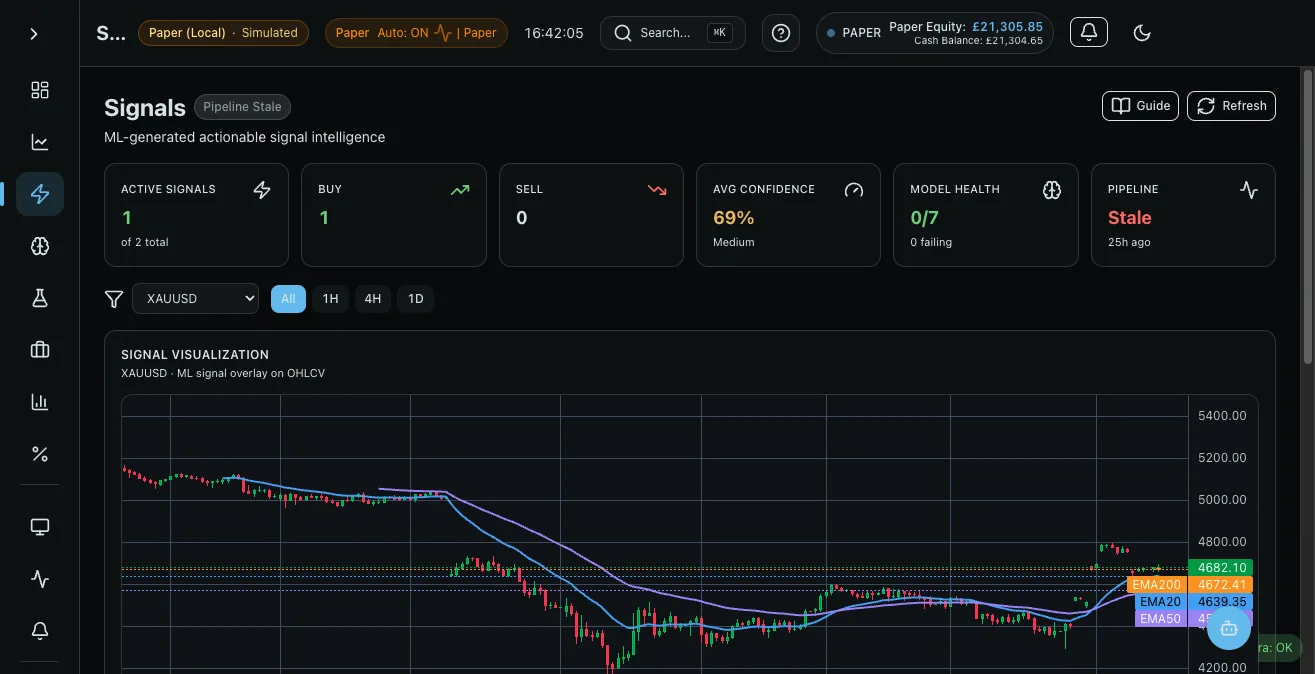The image size is (1315, 674).
Task: Open the line chart icon in the sidebar
Action: [x=40, y=142]
